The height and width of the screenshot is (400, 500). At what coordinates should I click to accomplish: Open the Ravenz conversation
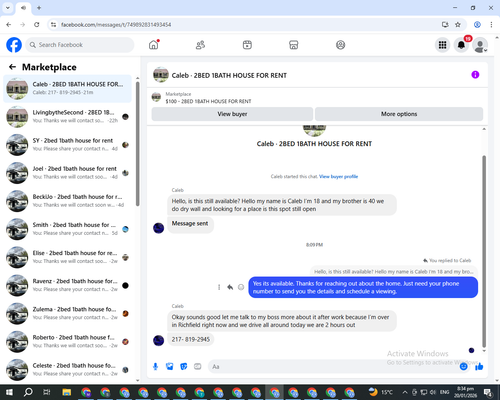[67, 285]
